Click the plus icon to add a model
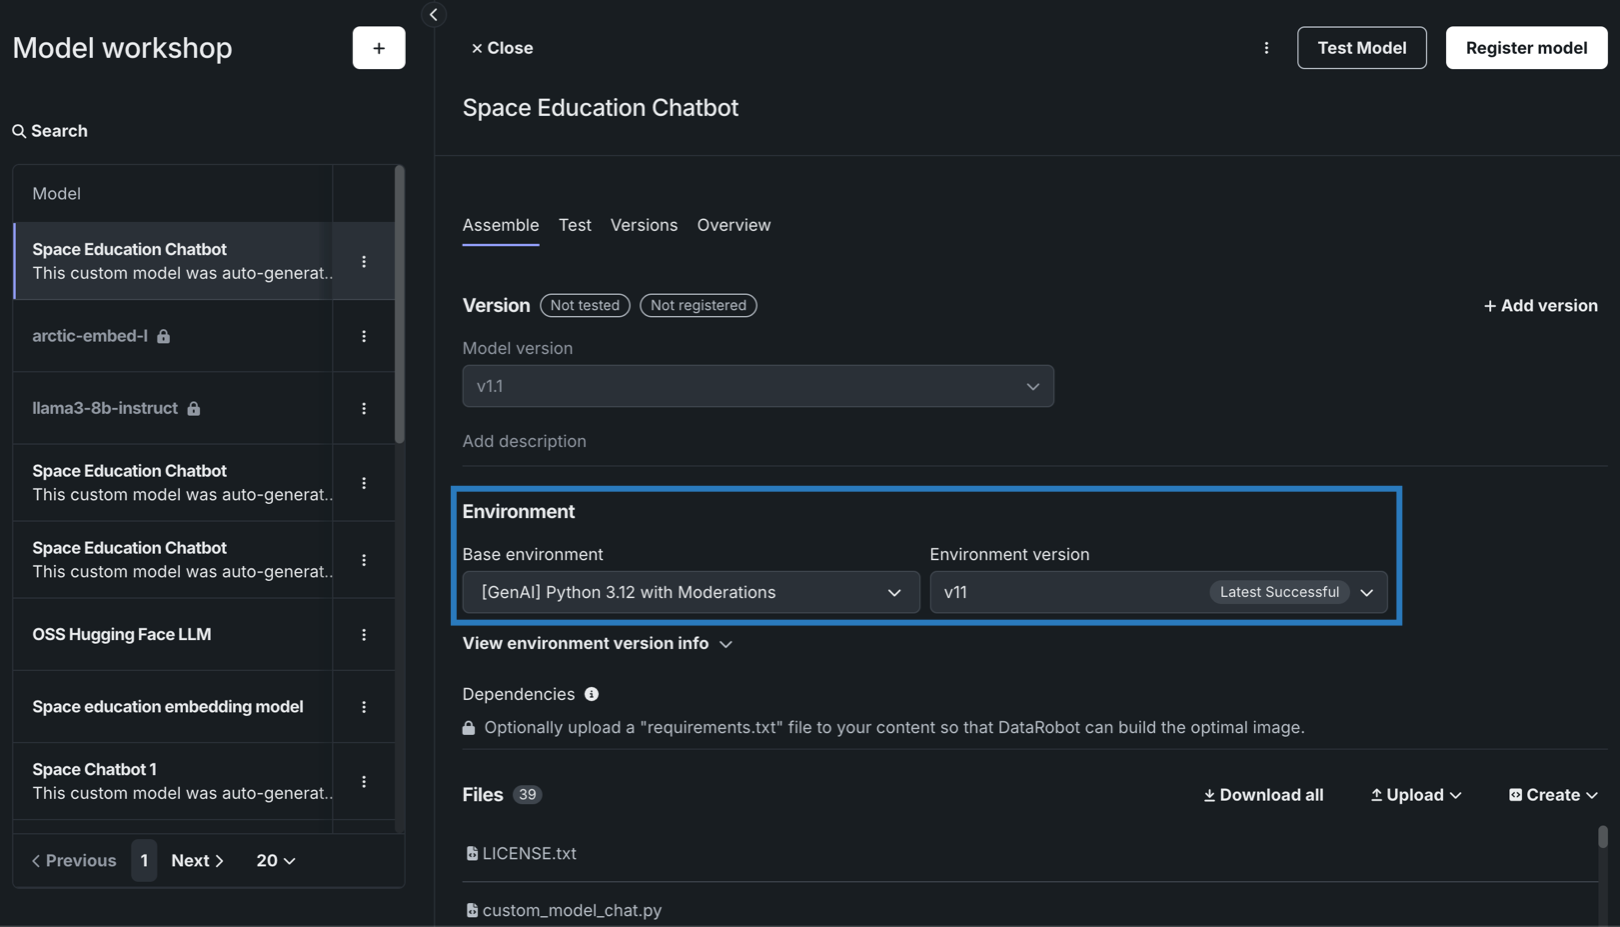This screenshot has width=1620, height=927. (x=378, y=48)
